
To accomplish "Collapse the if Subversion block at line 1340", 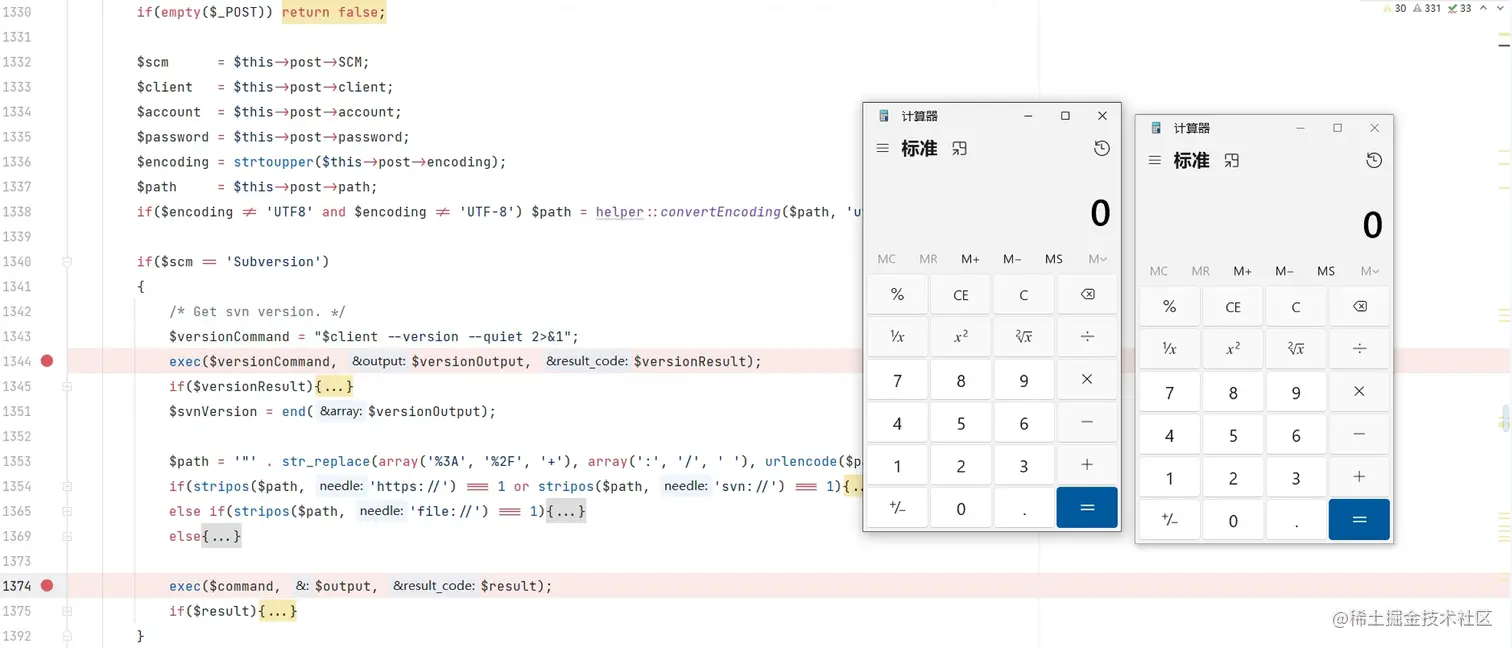I will tap(67, 262).
